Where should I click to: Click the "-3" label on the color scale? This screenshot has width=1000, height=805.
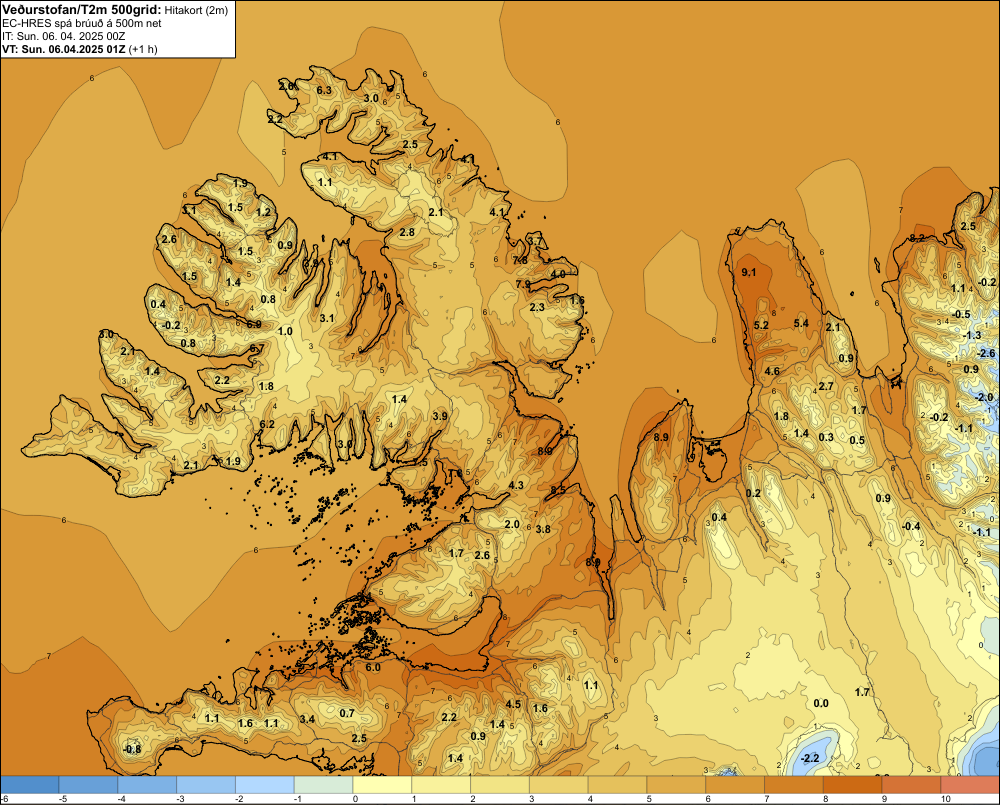click(180, 799)
